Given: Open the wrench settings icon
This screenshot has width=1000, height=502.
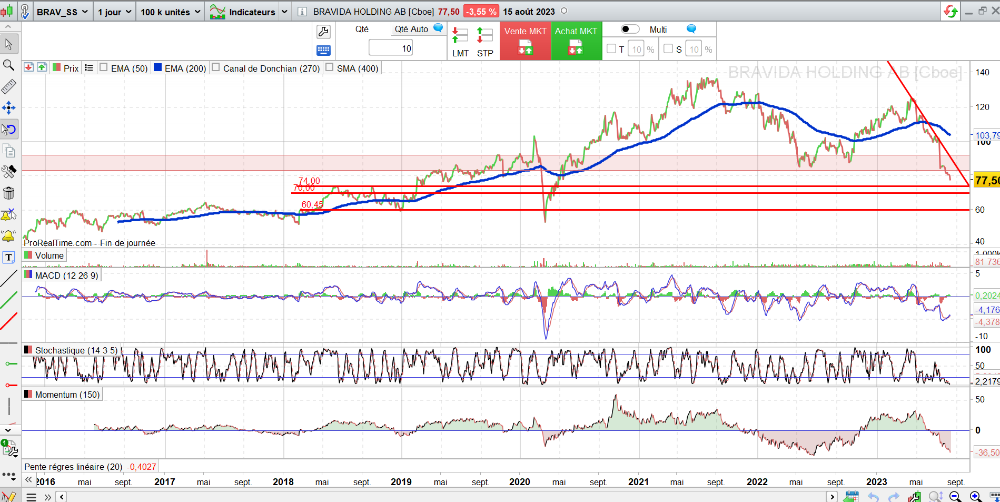Looking at the screenshot, I should coord(323,31).
